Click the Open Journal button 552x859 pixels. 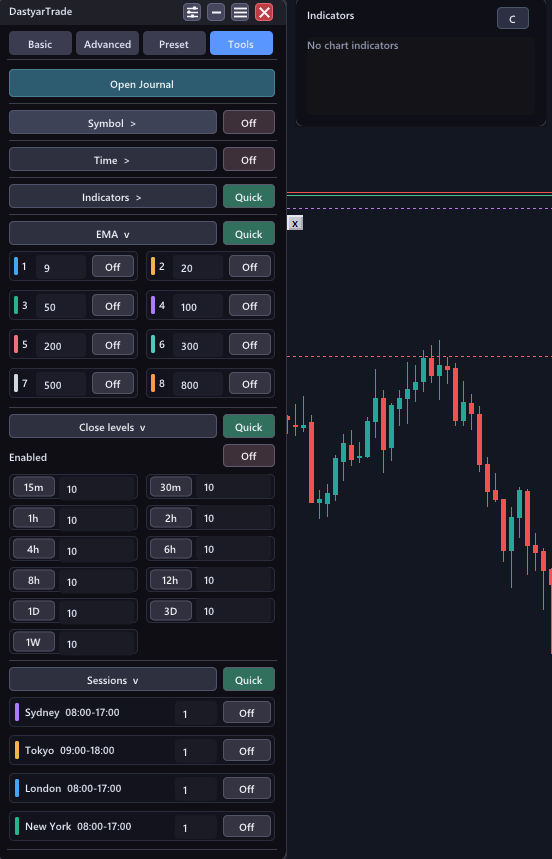(142, 83)
